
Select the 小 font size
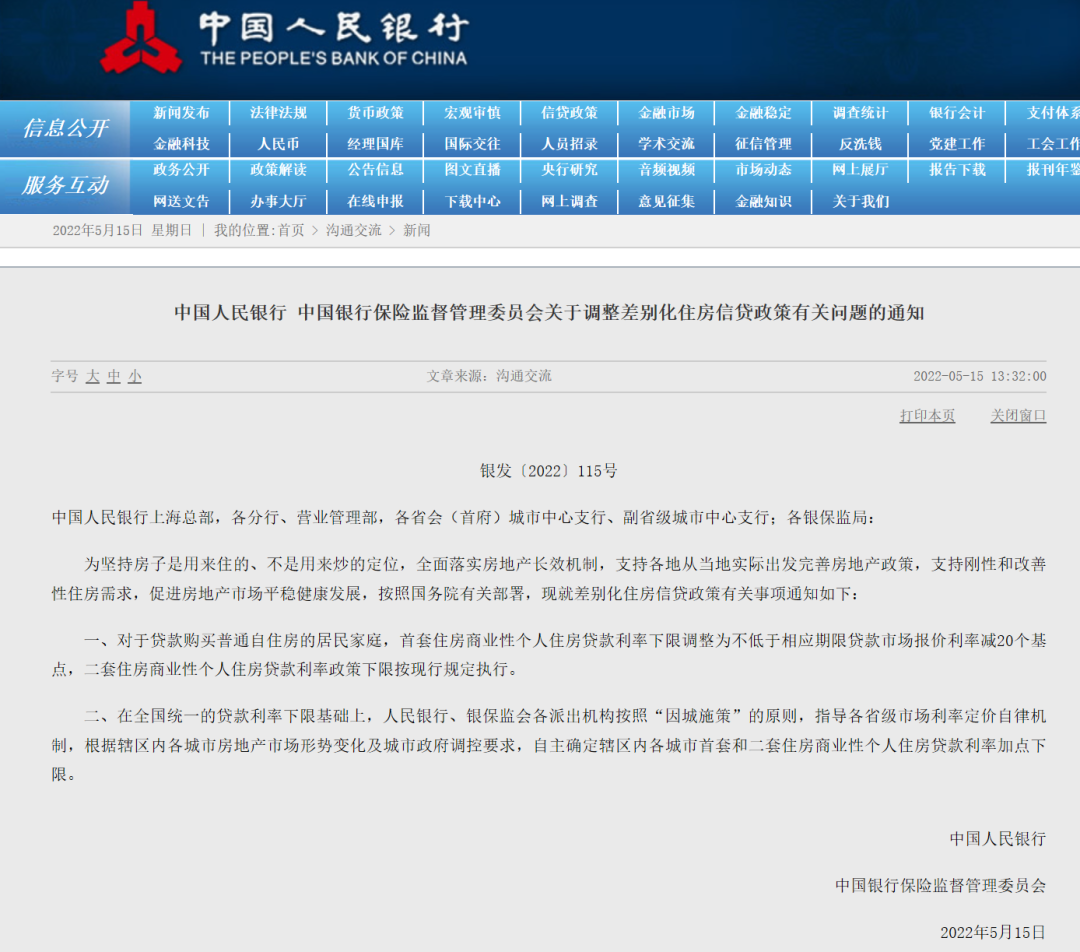coord(134,376)
